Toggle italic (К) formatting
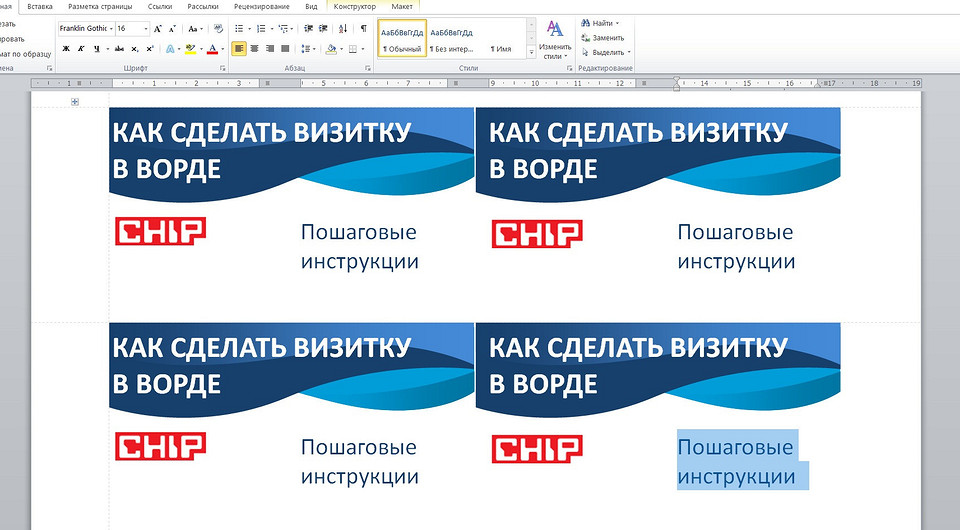 click(81, 49)
